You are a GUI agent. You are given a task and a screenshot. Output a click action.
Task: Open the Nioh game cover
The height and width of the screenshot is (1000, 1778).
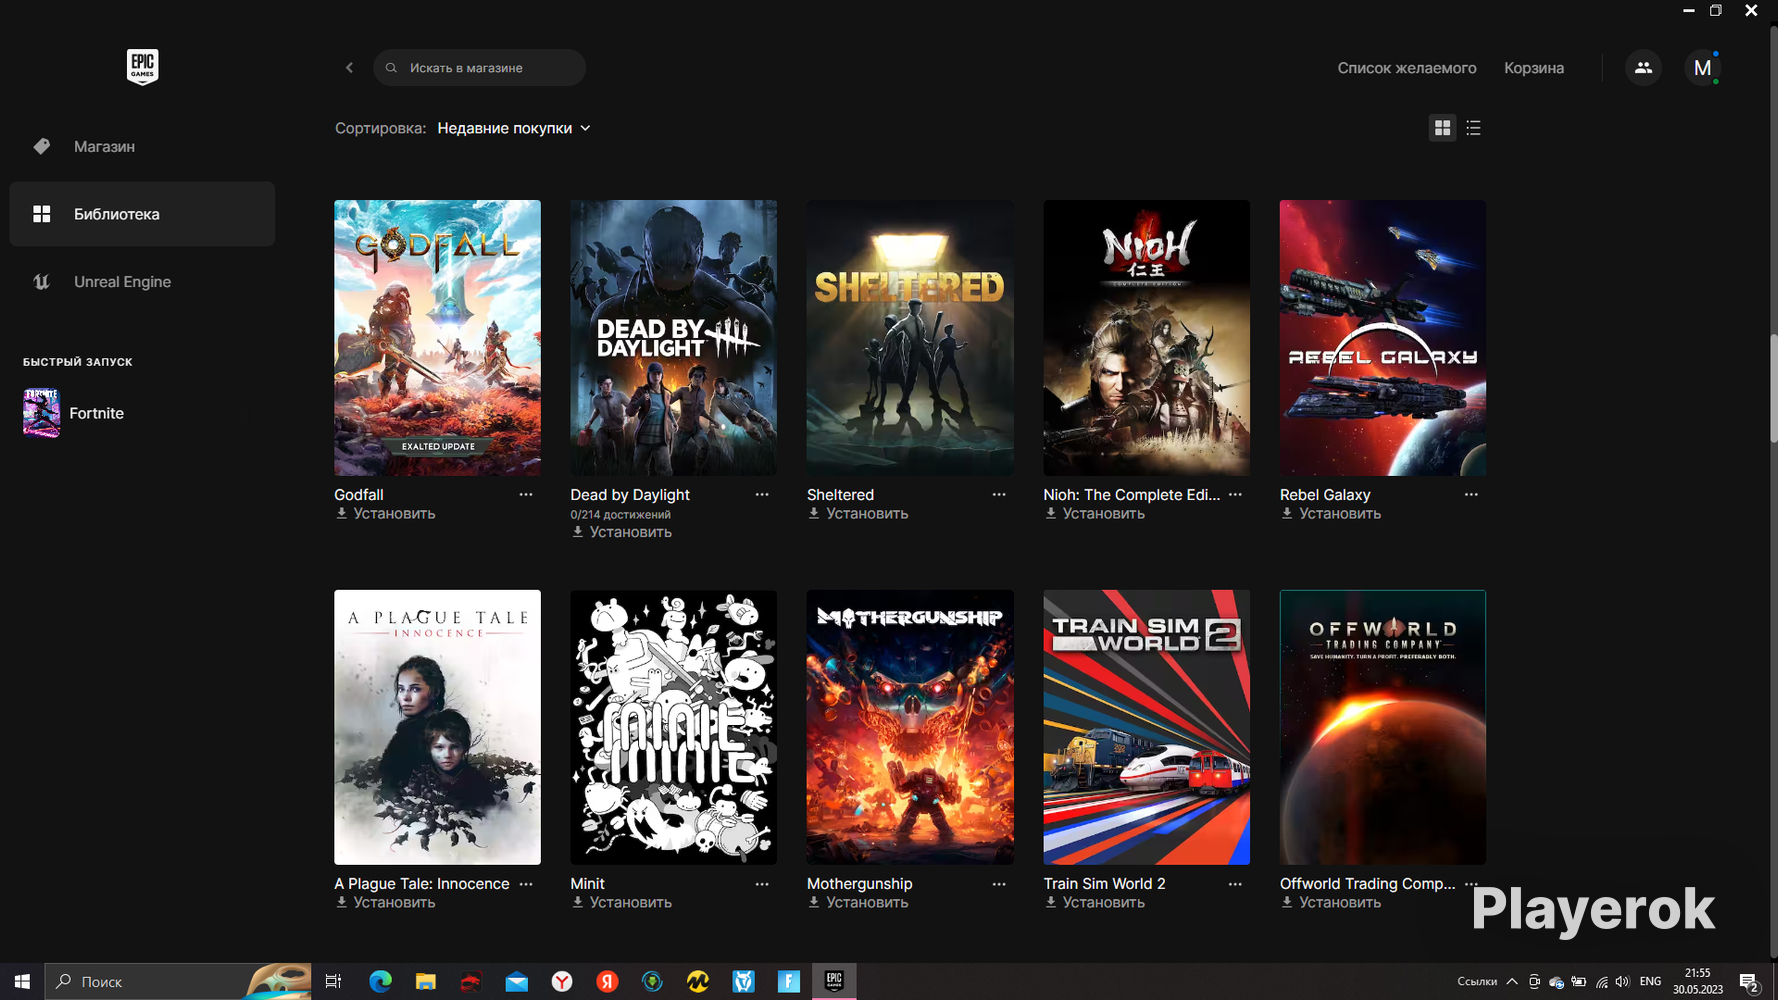pos(1146,338)
